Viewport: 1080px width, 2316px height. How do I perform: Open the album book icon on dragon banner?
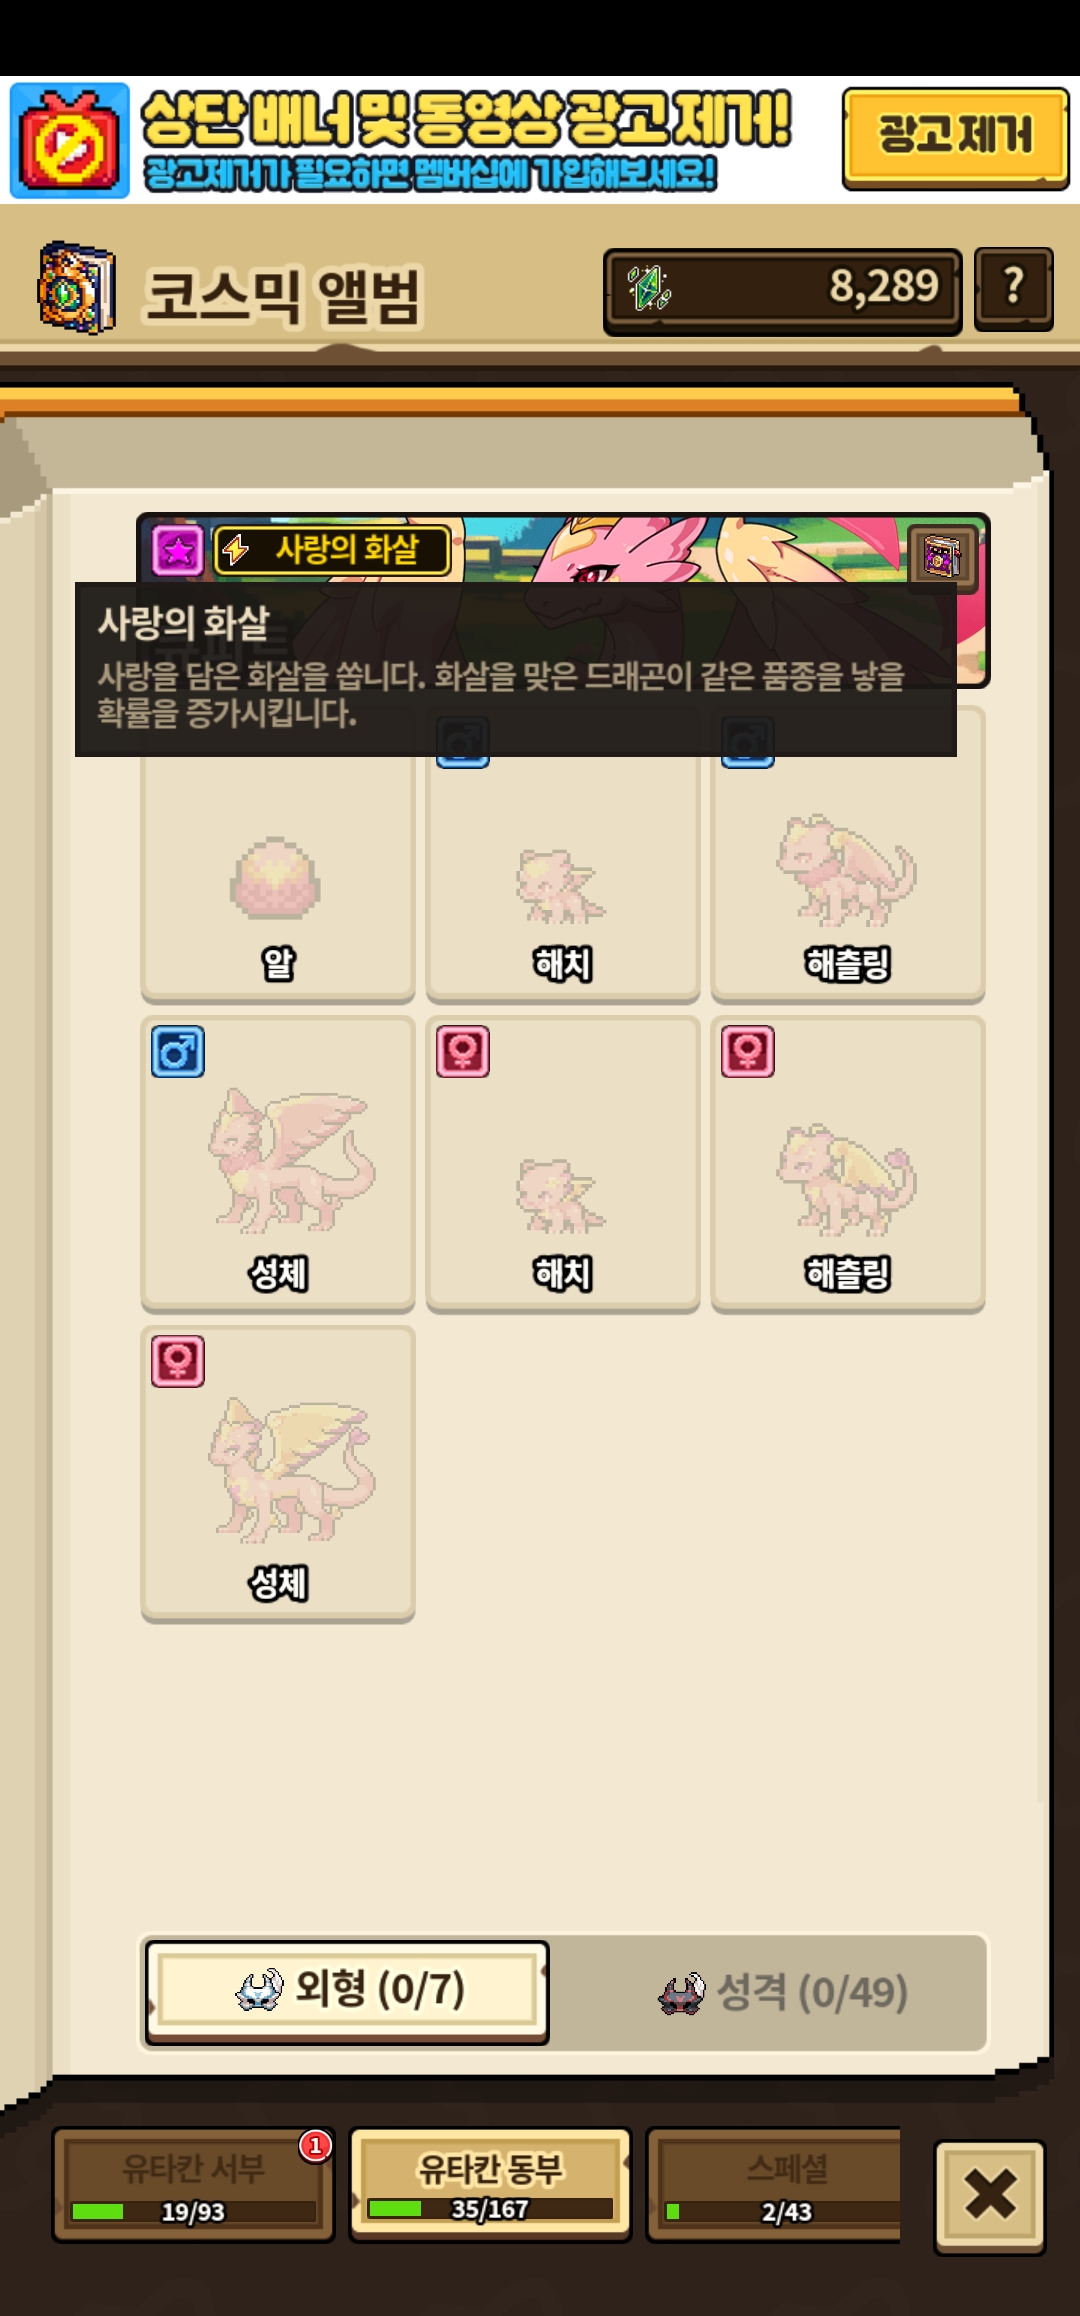click(x=941, y=555)
